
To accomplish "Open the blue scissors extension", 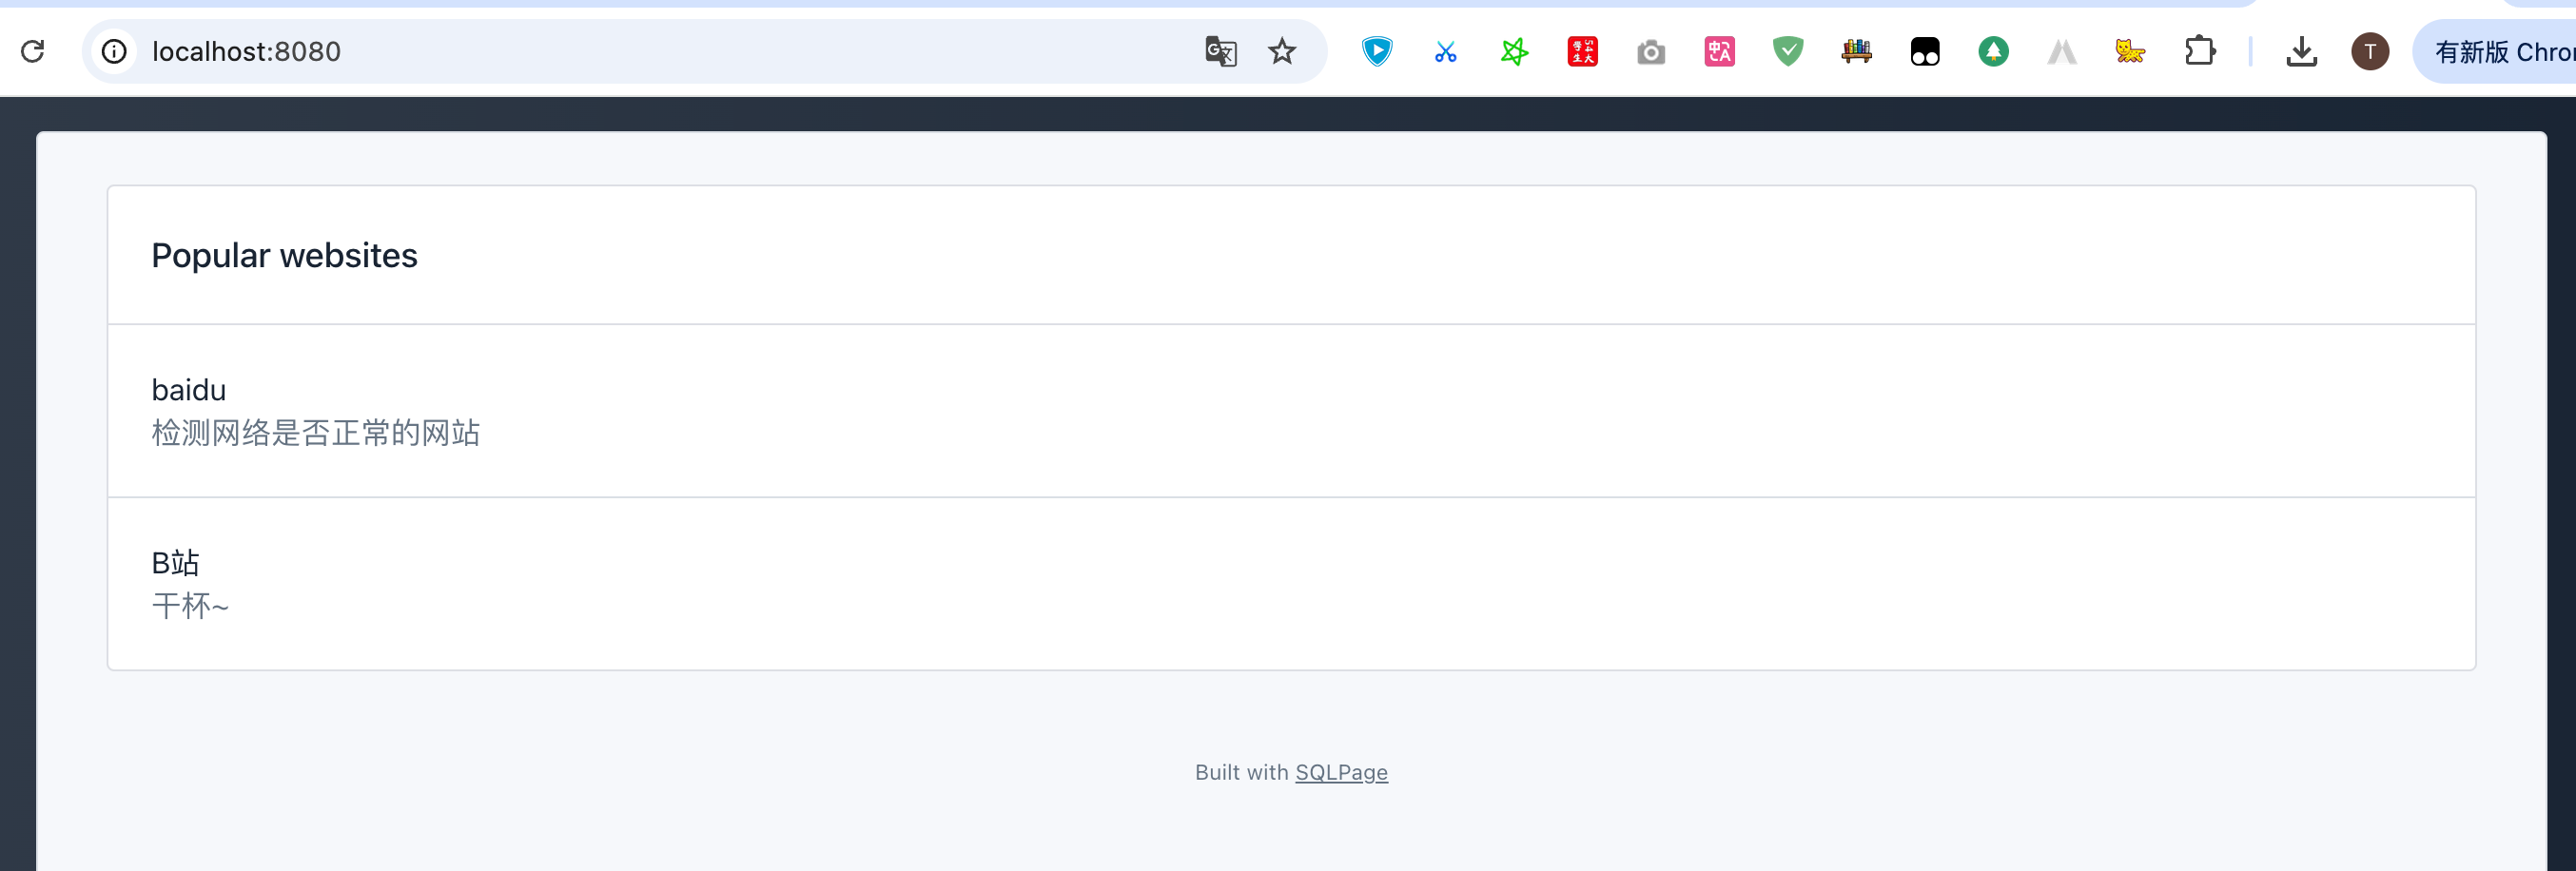I will (1445, 51).
